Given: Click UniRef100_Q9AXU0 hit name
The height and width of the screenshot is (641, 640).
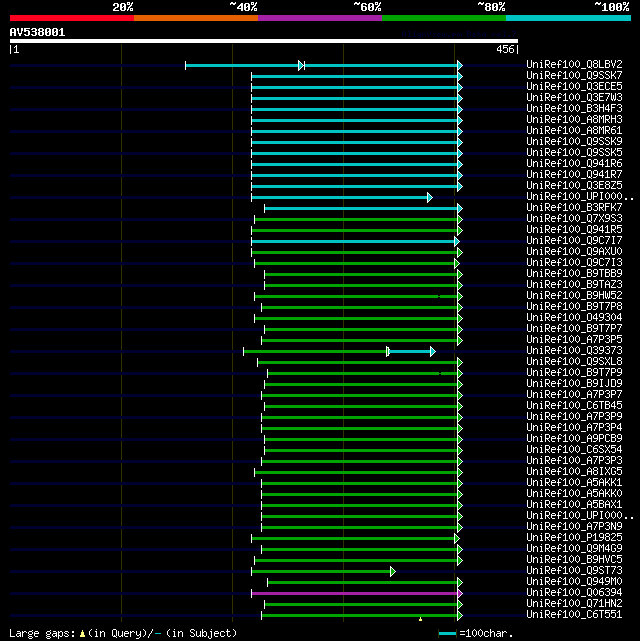Looking at the screenshot, I should pyautogui.click(x=574, y=252).
